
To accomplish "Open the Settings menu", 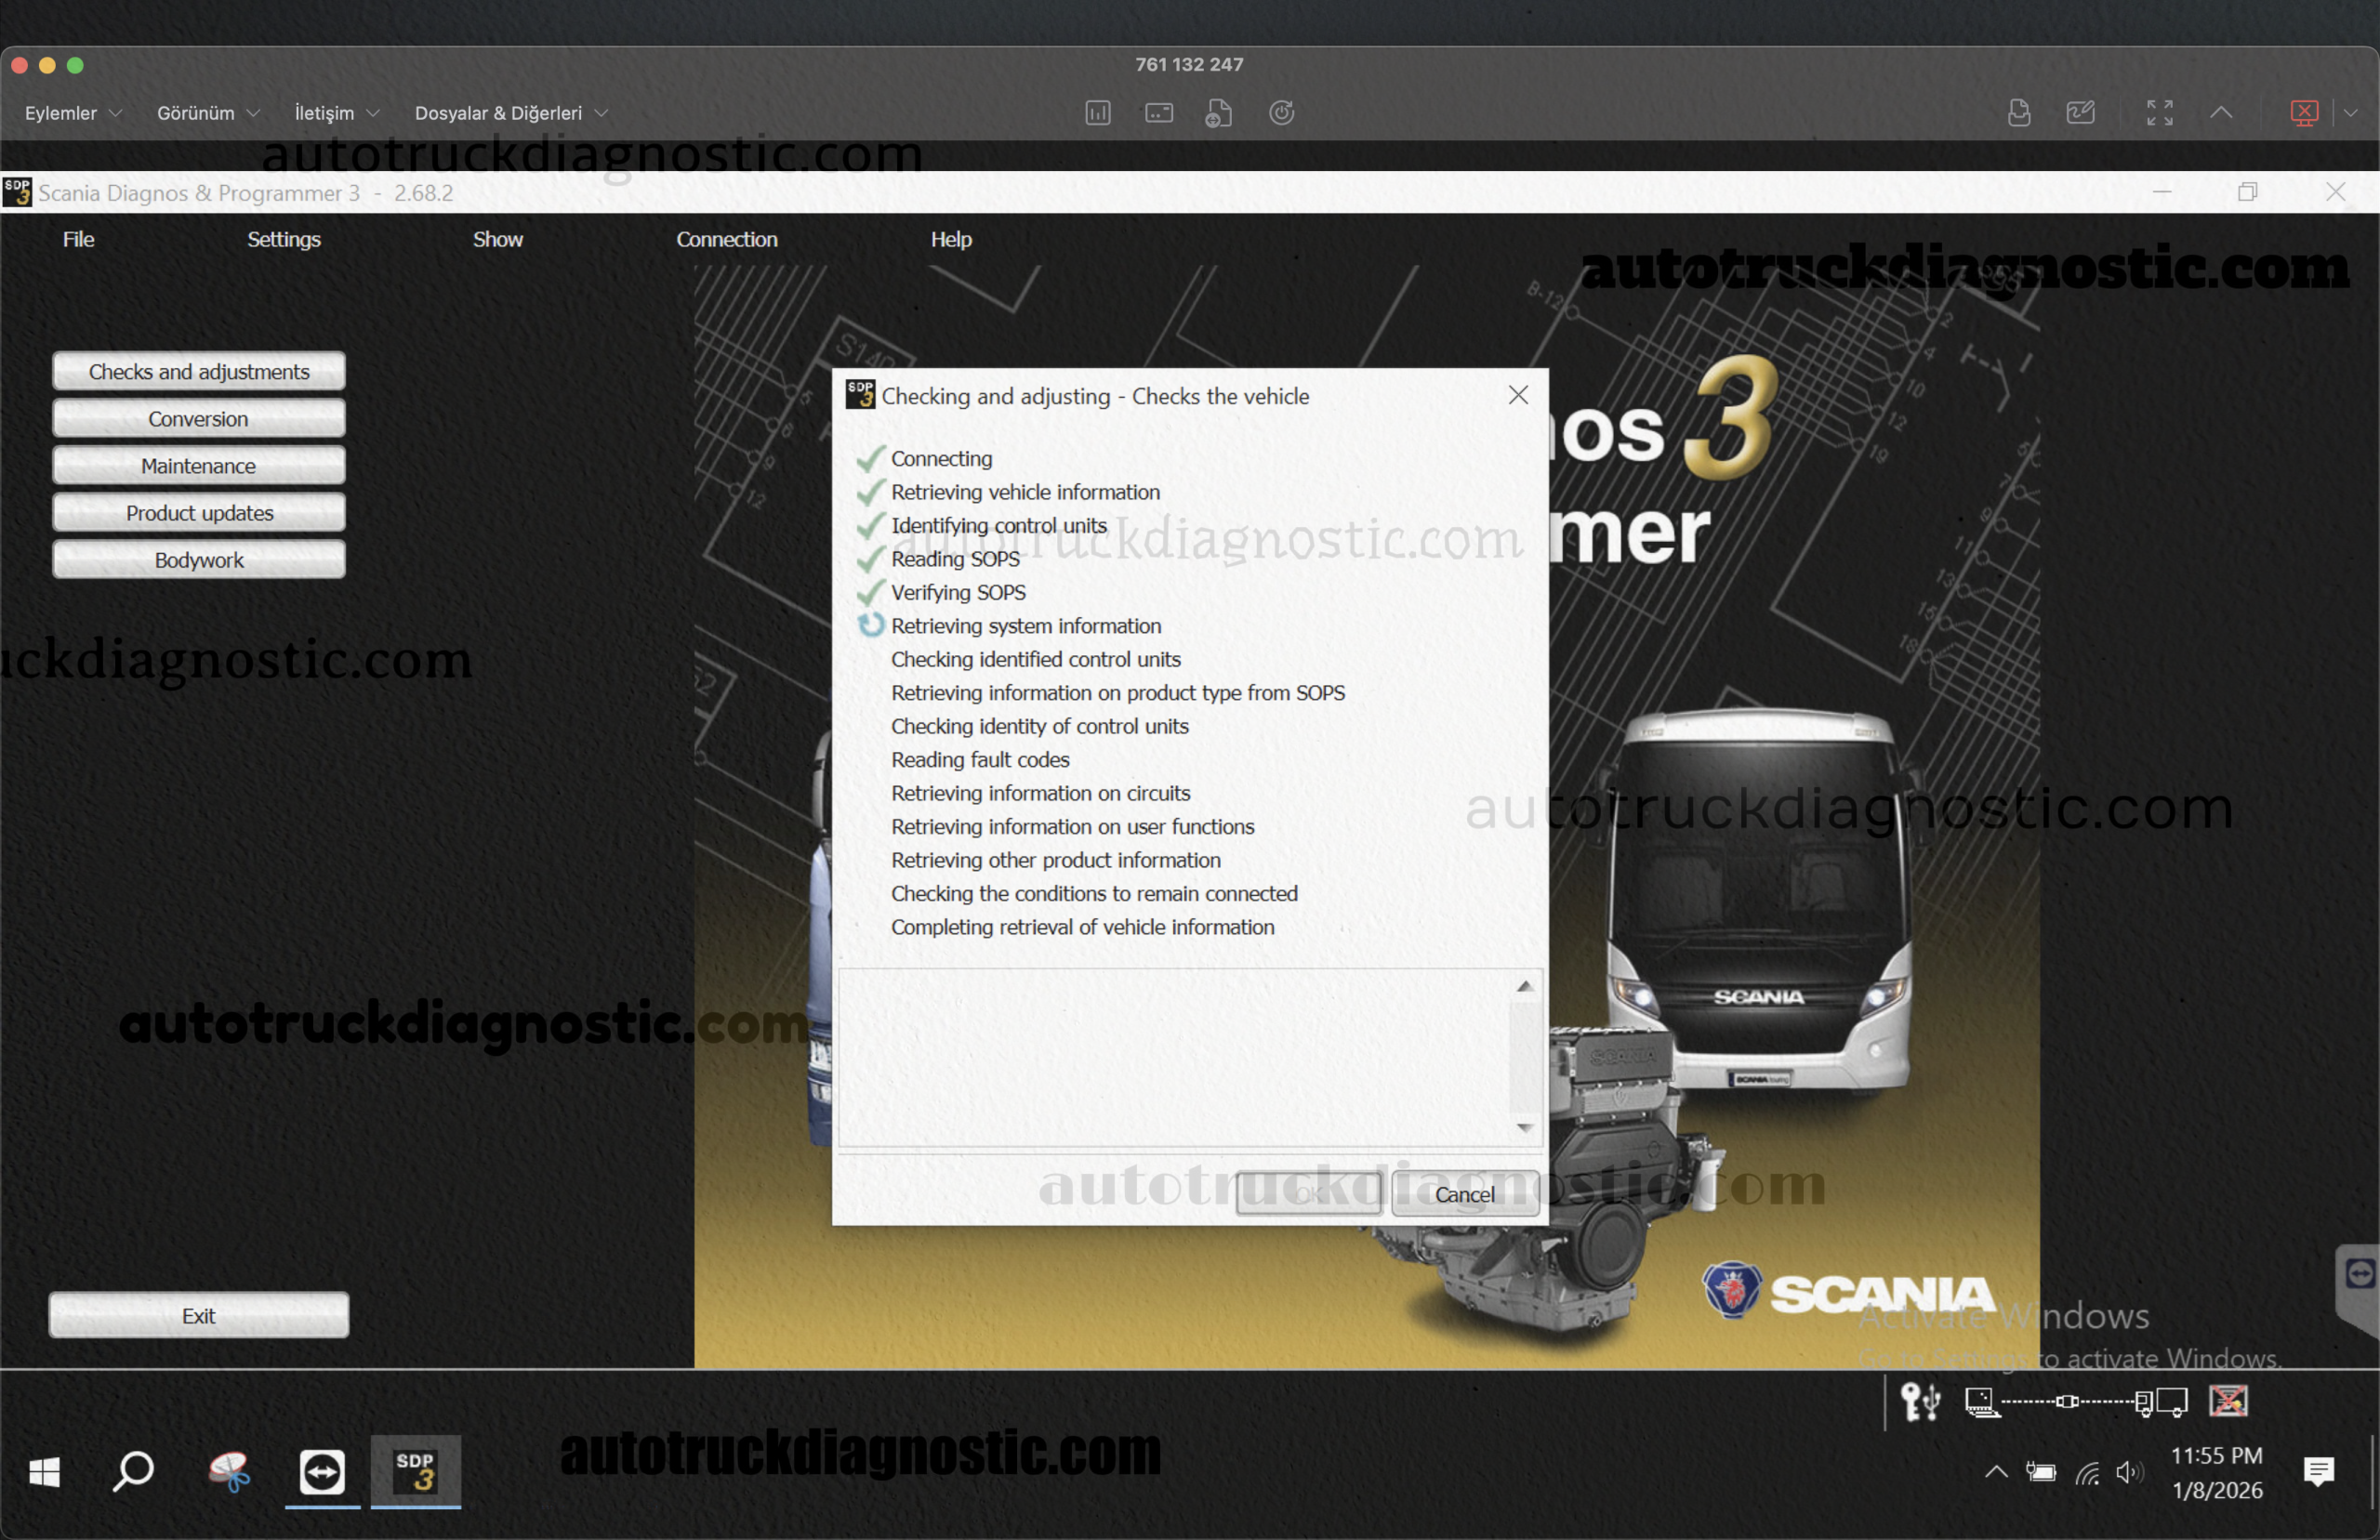I will pyautogui.click(x=283, y=239).
